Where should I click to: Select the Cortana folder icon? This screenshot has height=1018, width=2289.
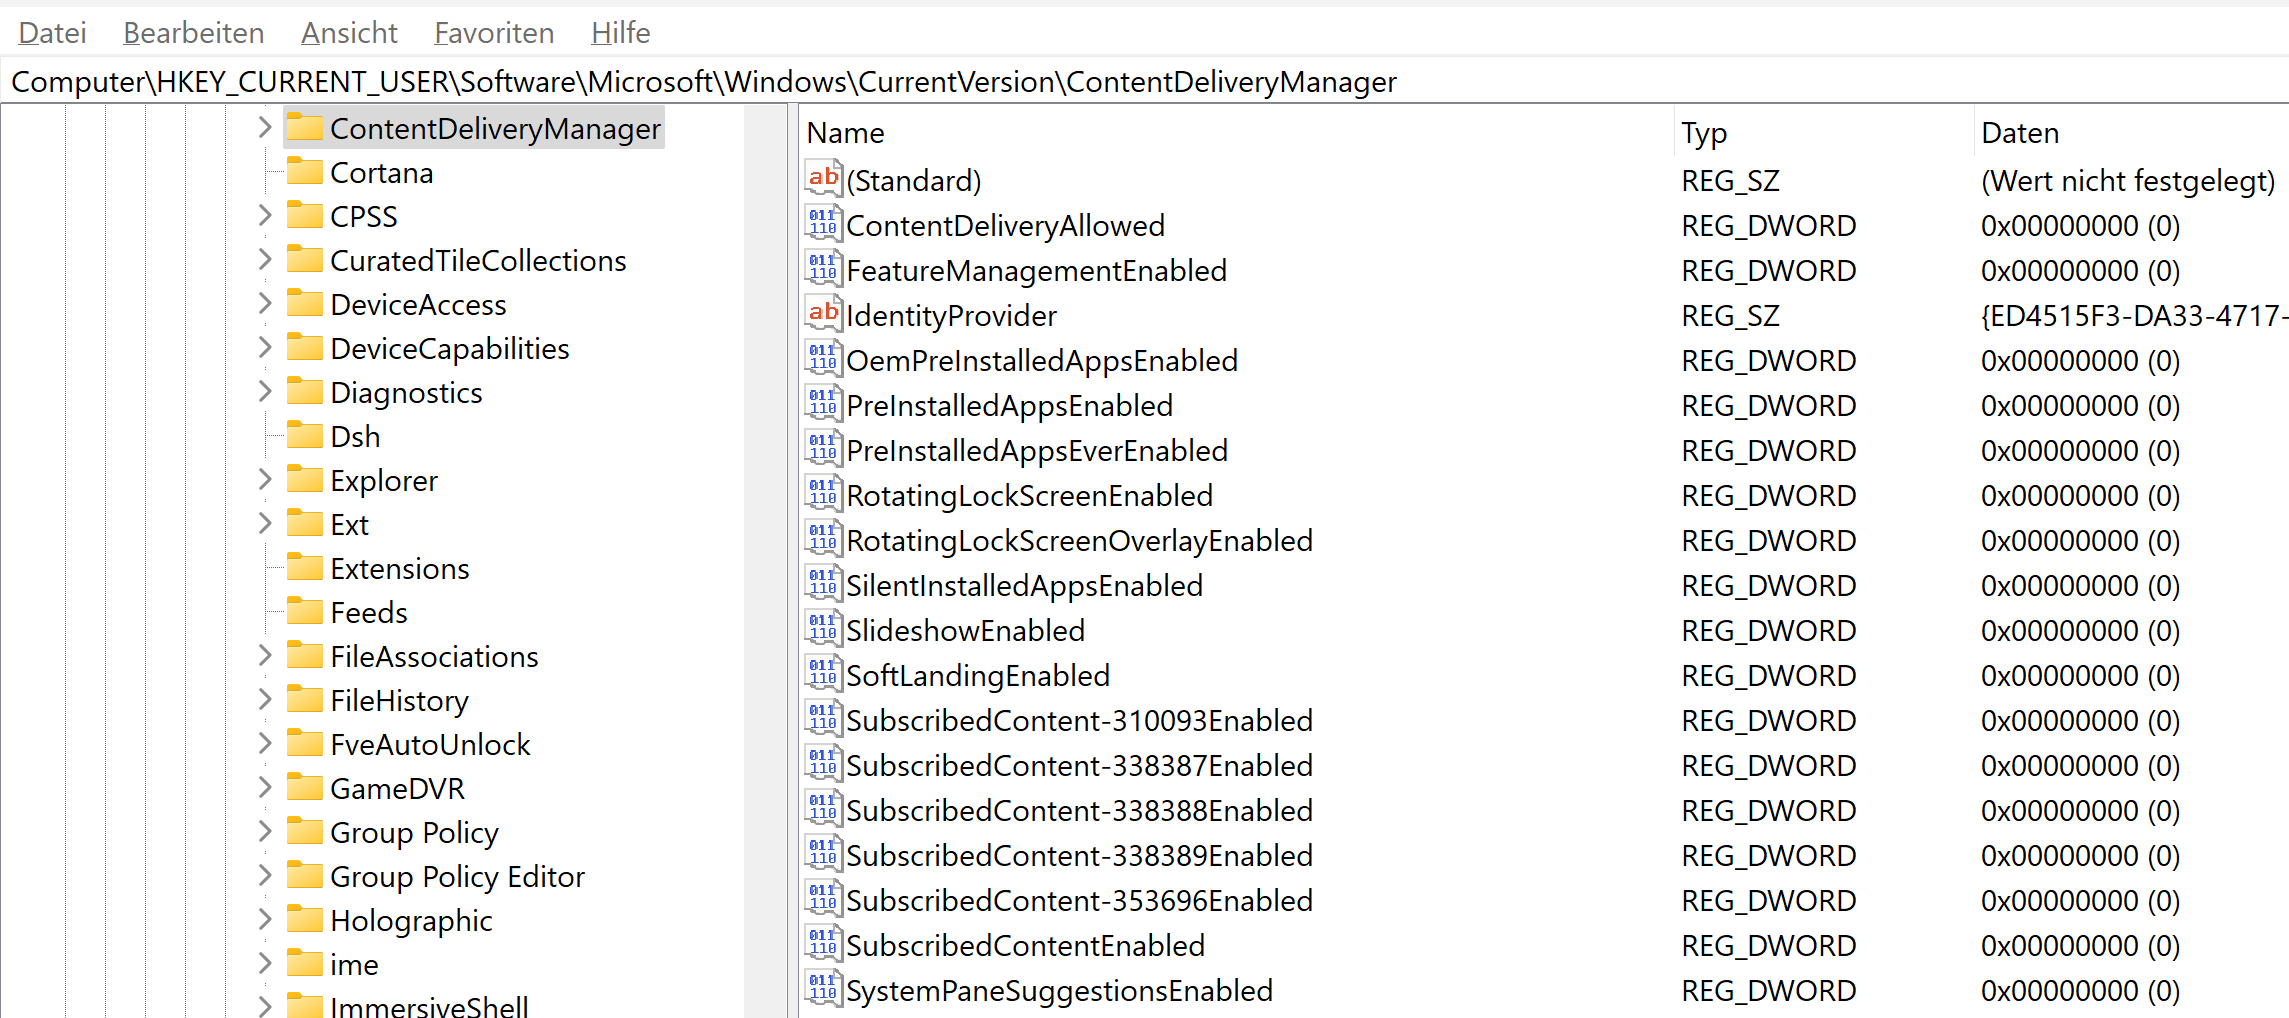[x=305, y=172]
